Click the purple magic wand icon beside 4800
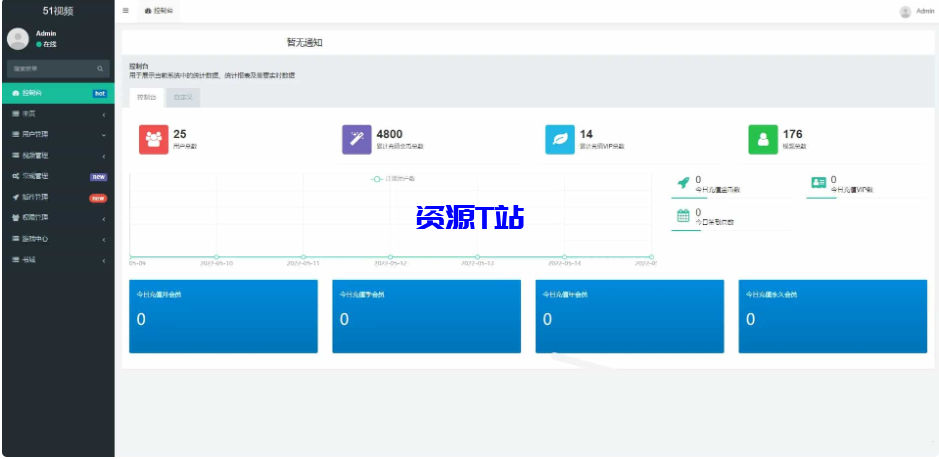939x459 pixels. pos(356,140)
